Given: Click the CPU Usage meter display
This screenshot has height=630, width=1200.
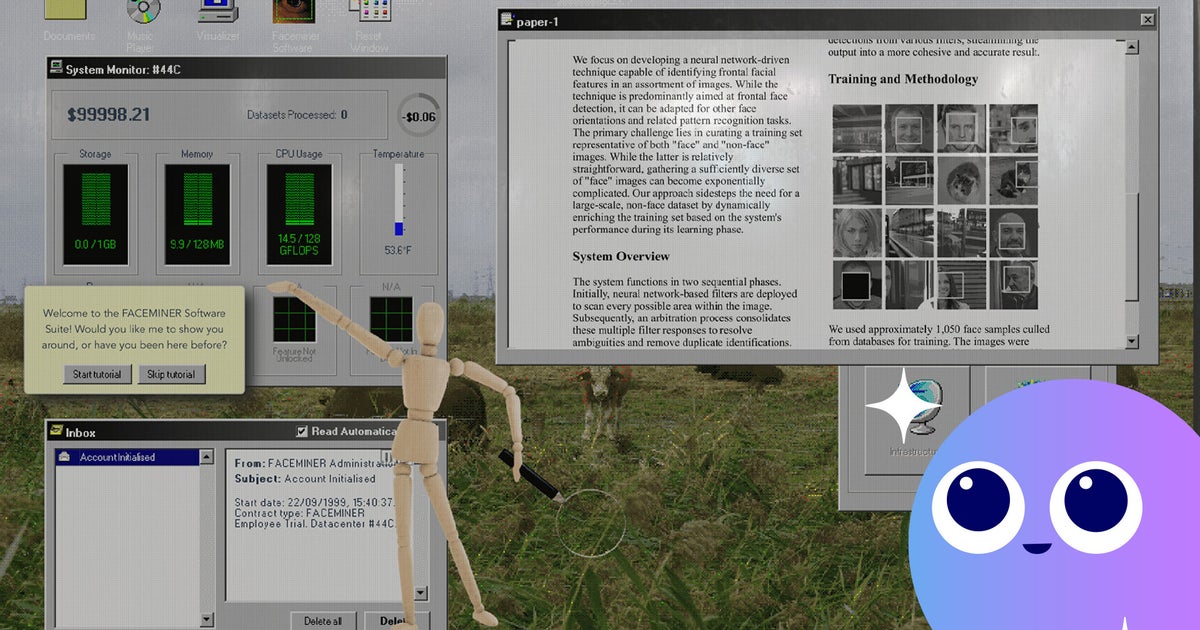Looking at the screenshot, I should click(x=297, y=215).
